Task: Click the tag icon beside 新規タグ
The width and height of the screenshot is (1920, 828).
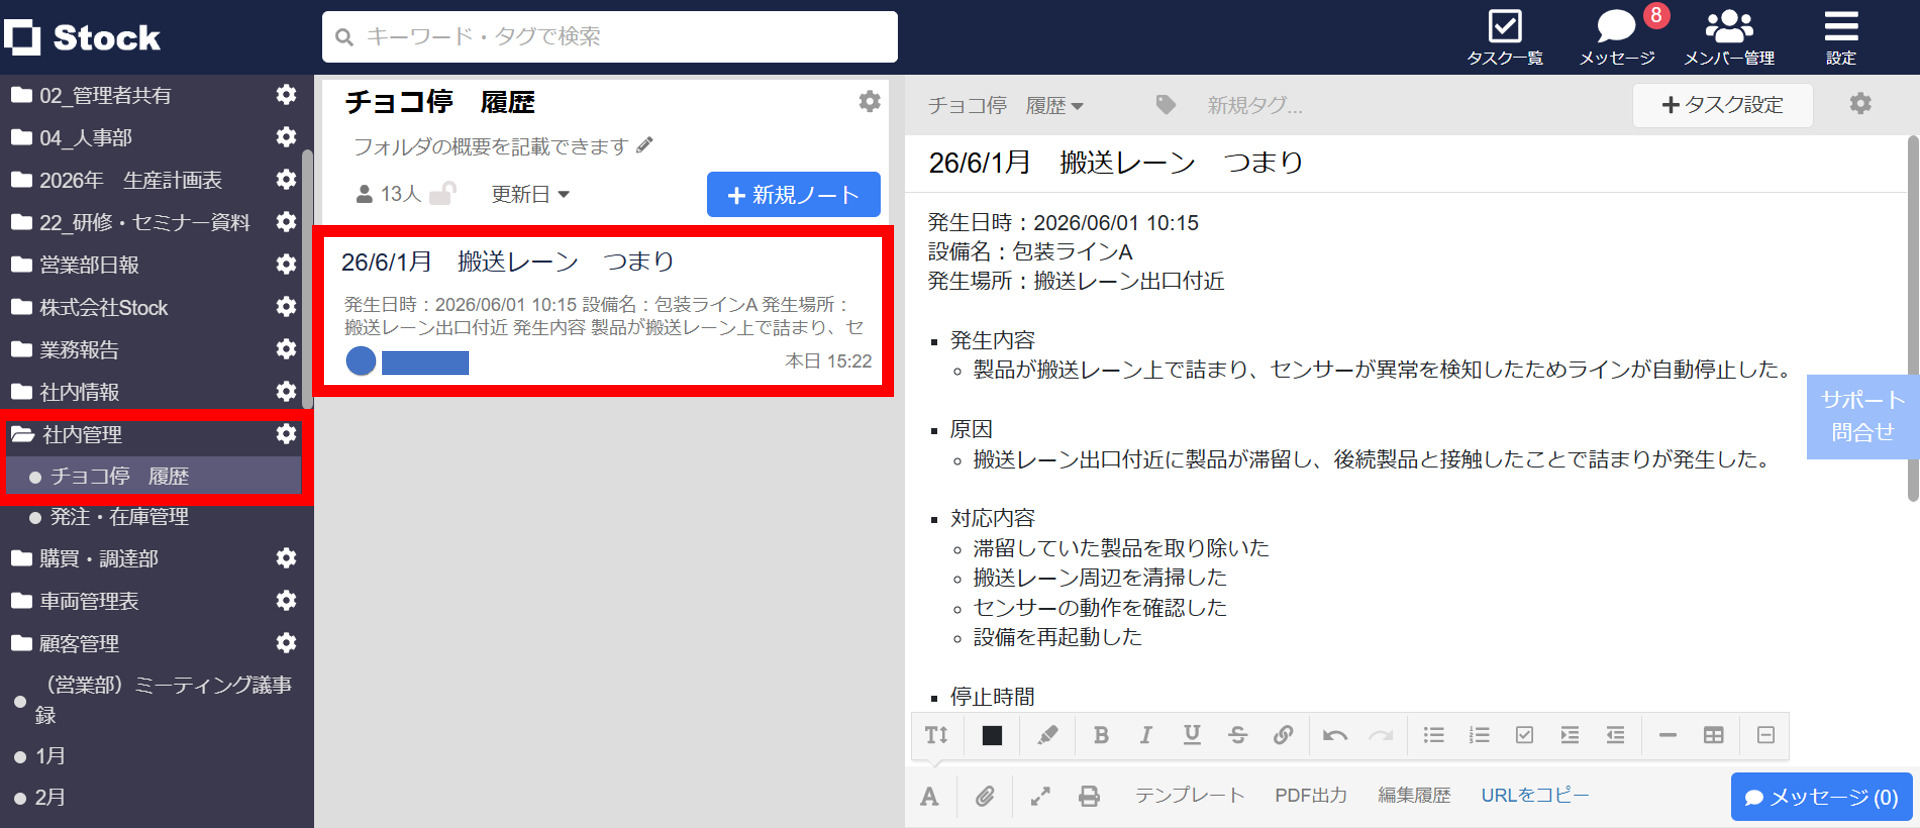Action: tap(1165, 104)
